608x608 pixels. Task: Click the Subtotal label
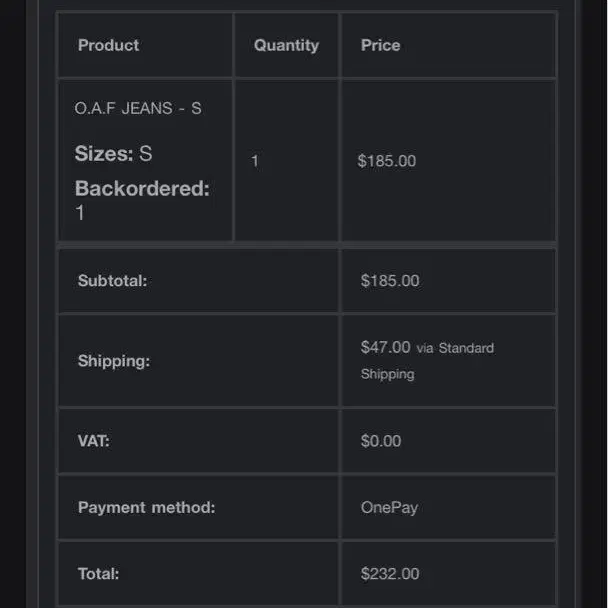point(112,281)
